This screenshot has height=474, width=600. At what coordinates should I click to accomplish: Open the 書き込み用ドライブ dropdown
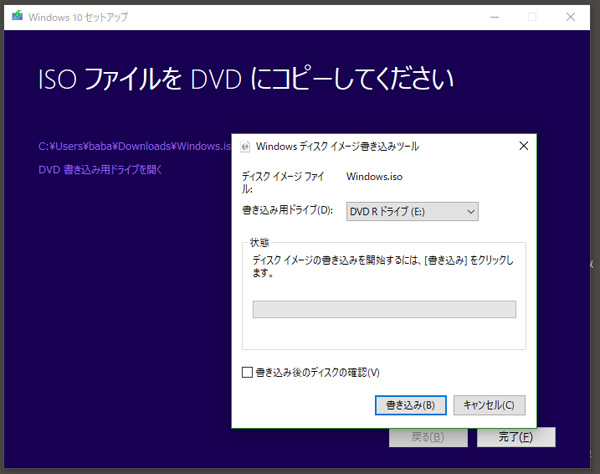point(412,212)
